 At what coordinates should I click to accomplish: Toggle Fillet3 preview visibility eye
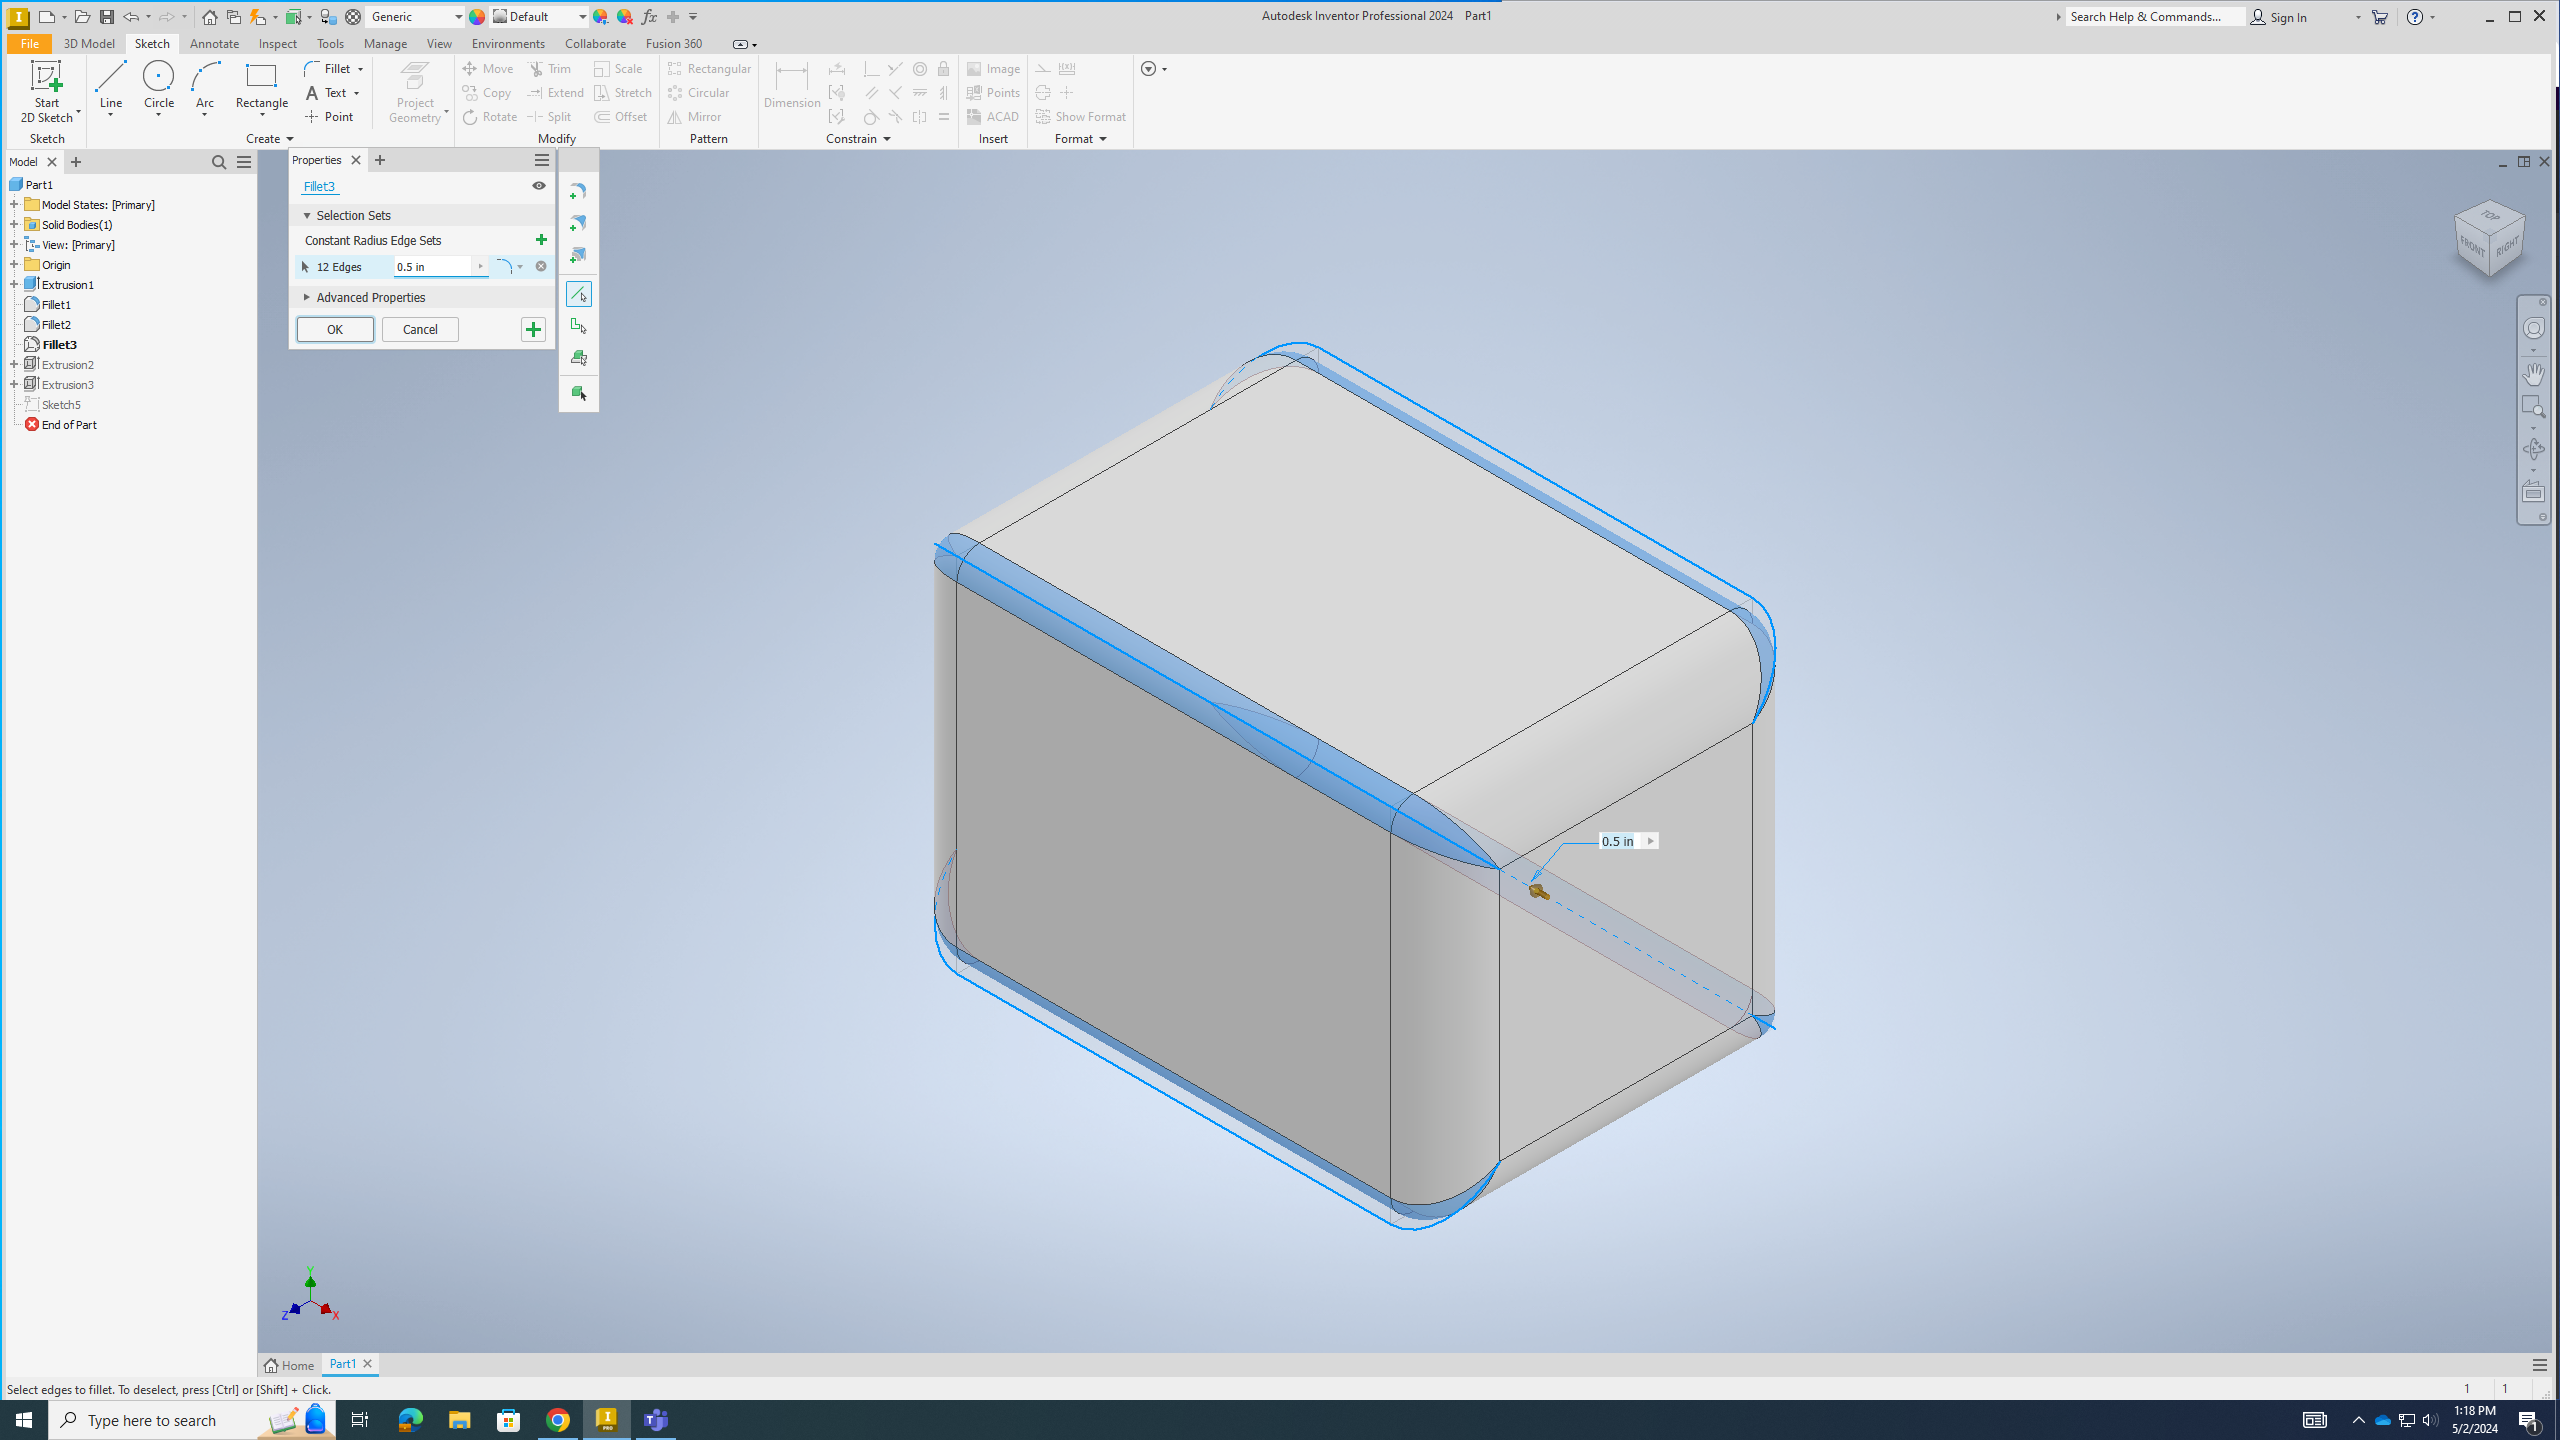point(539,186)
